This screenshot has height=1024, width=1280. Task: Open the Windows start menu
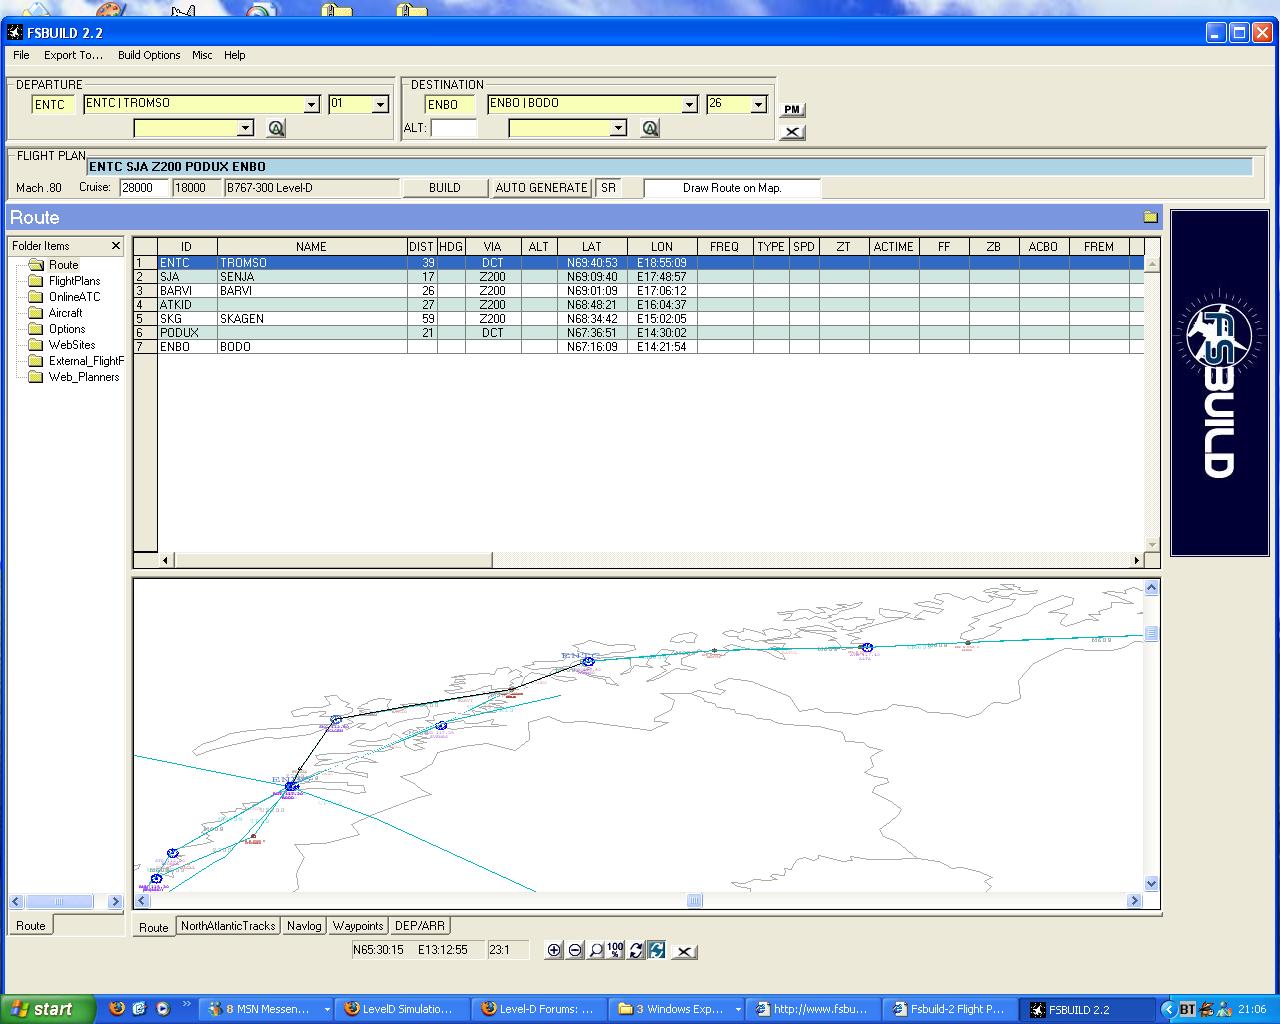[48, 1009]
